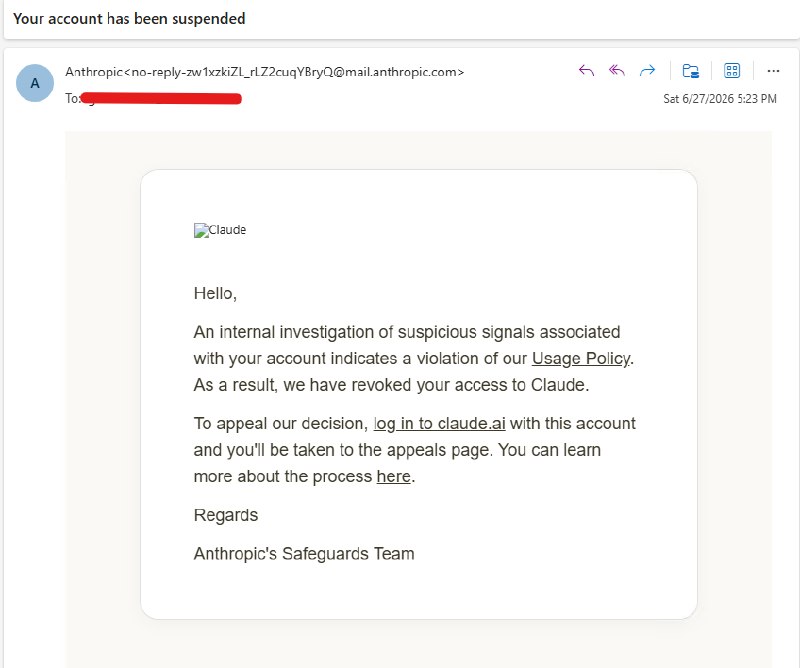Open the move-to-folder icon
The width and height of the screenshot is (800, 668).
[691, 70]
